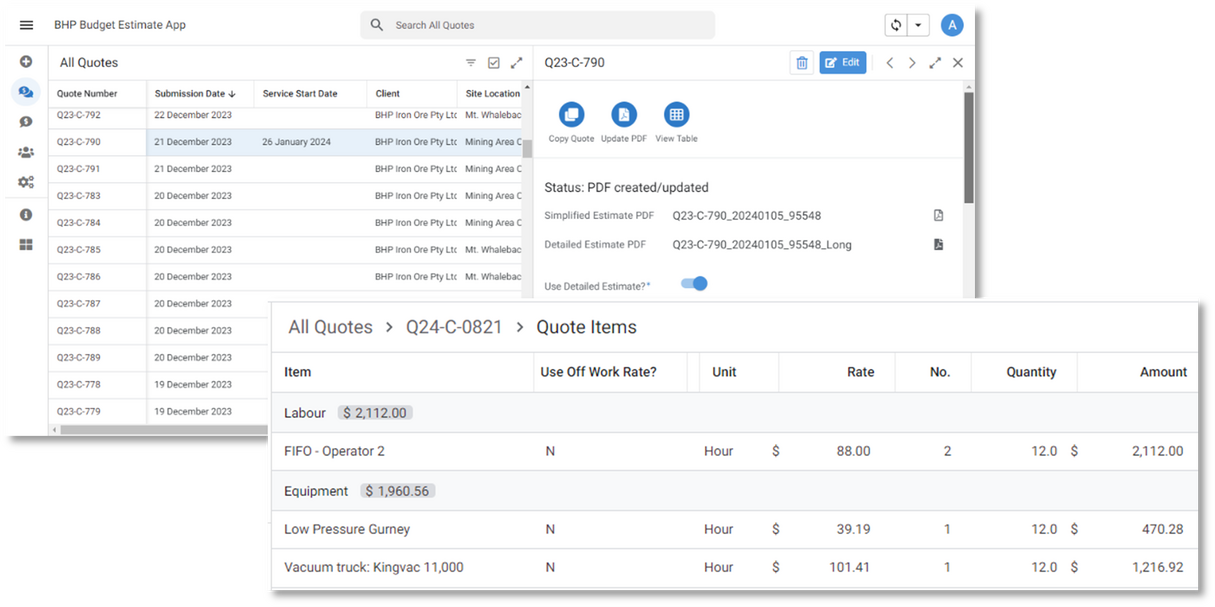Click the Edit button

tap(842, 63)
